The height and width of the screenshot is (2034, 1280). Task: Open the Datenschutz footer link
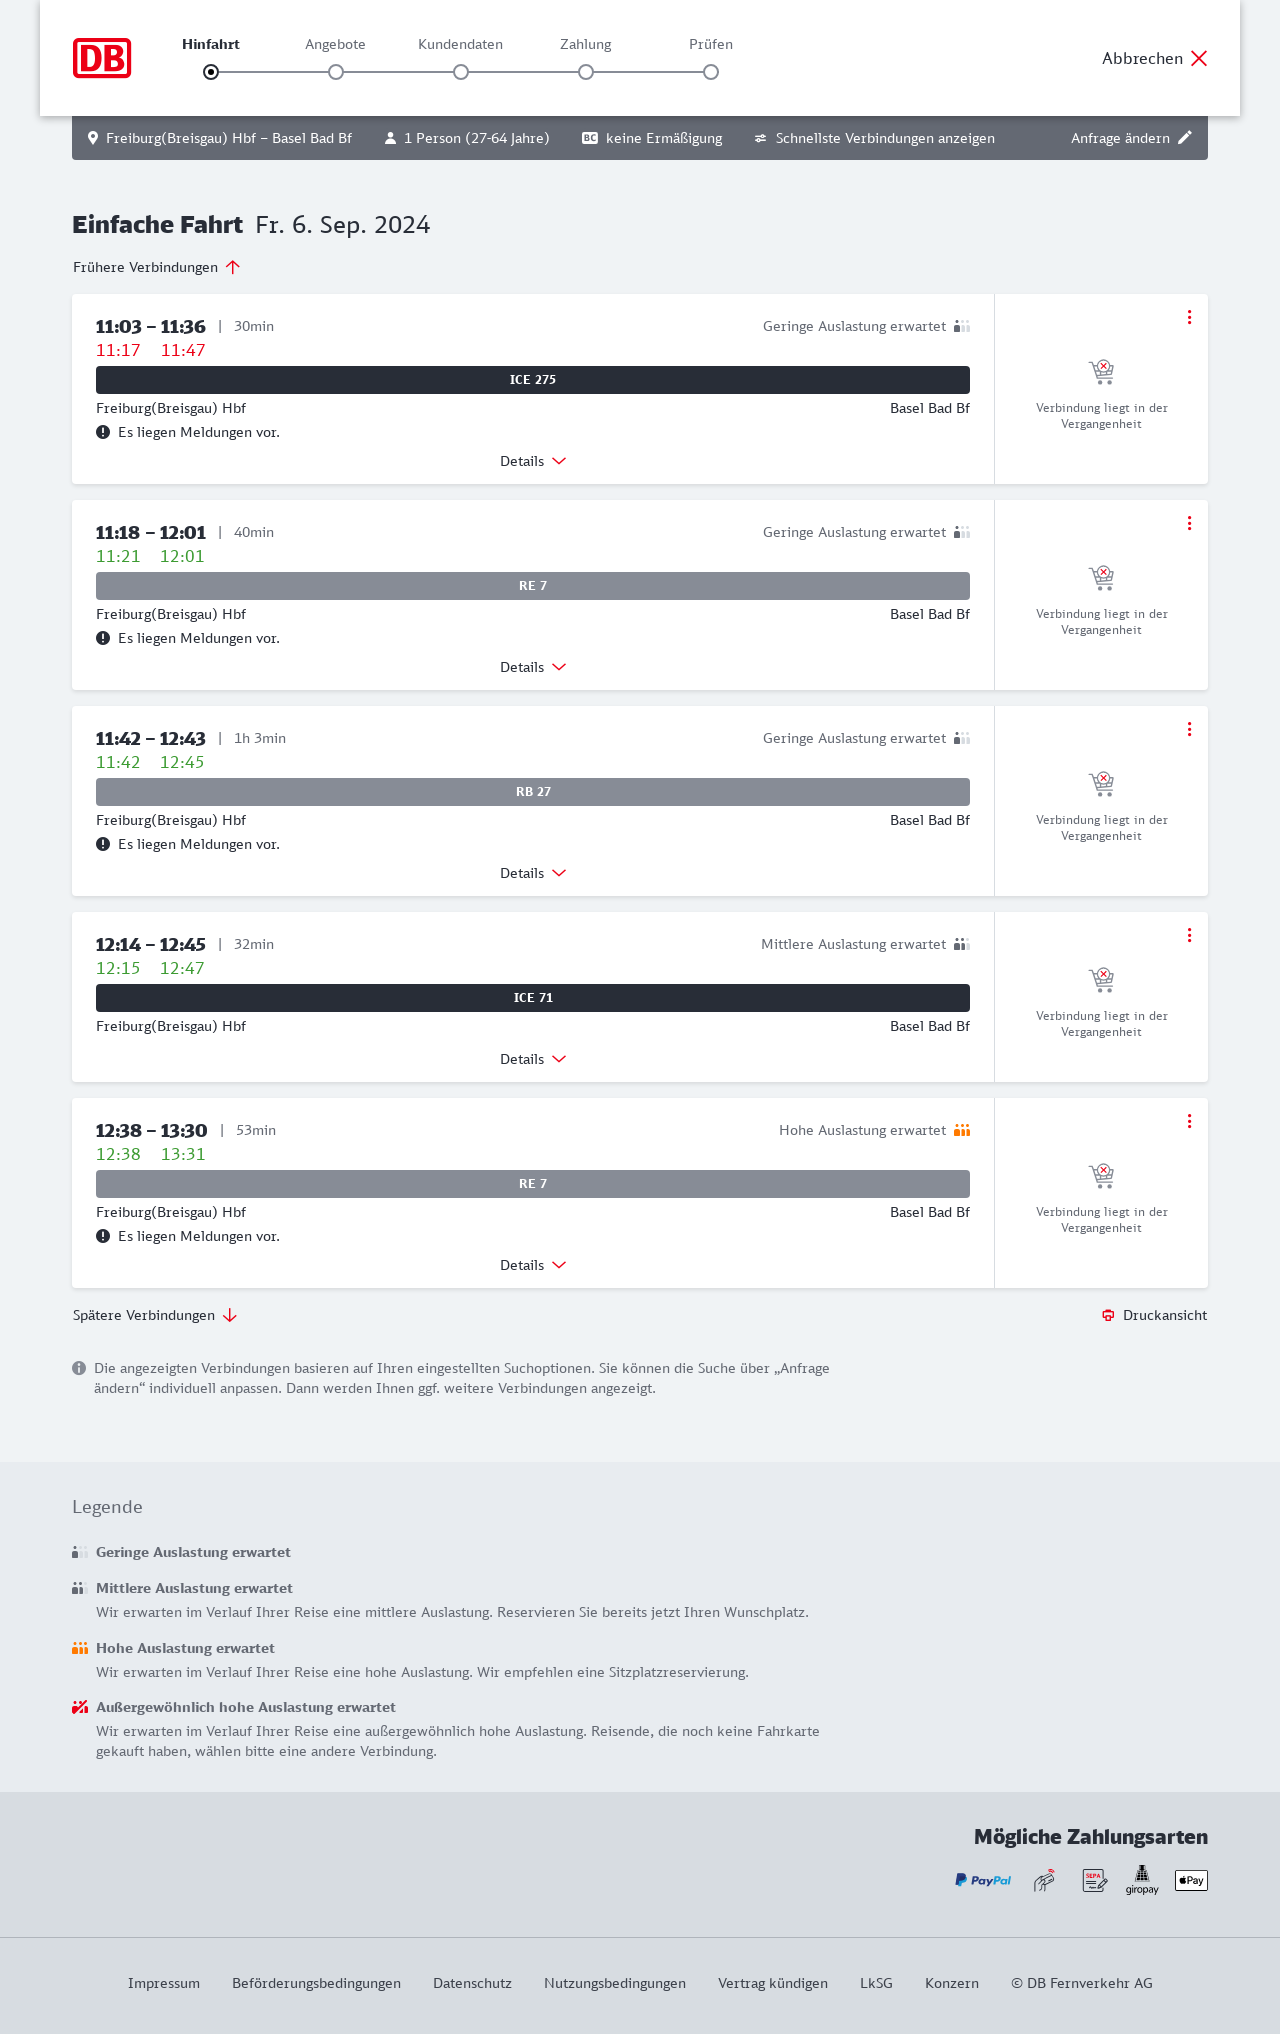coord(472,1983)
